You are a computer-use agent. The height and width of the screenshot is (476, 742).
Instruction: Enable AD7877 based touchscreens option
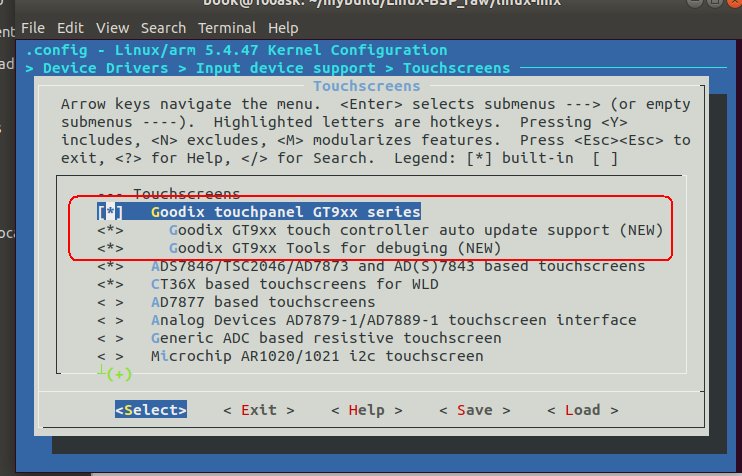click(110, 302)
